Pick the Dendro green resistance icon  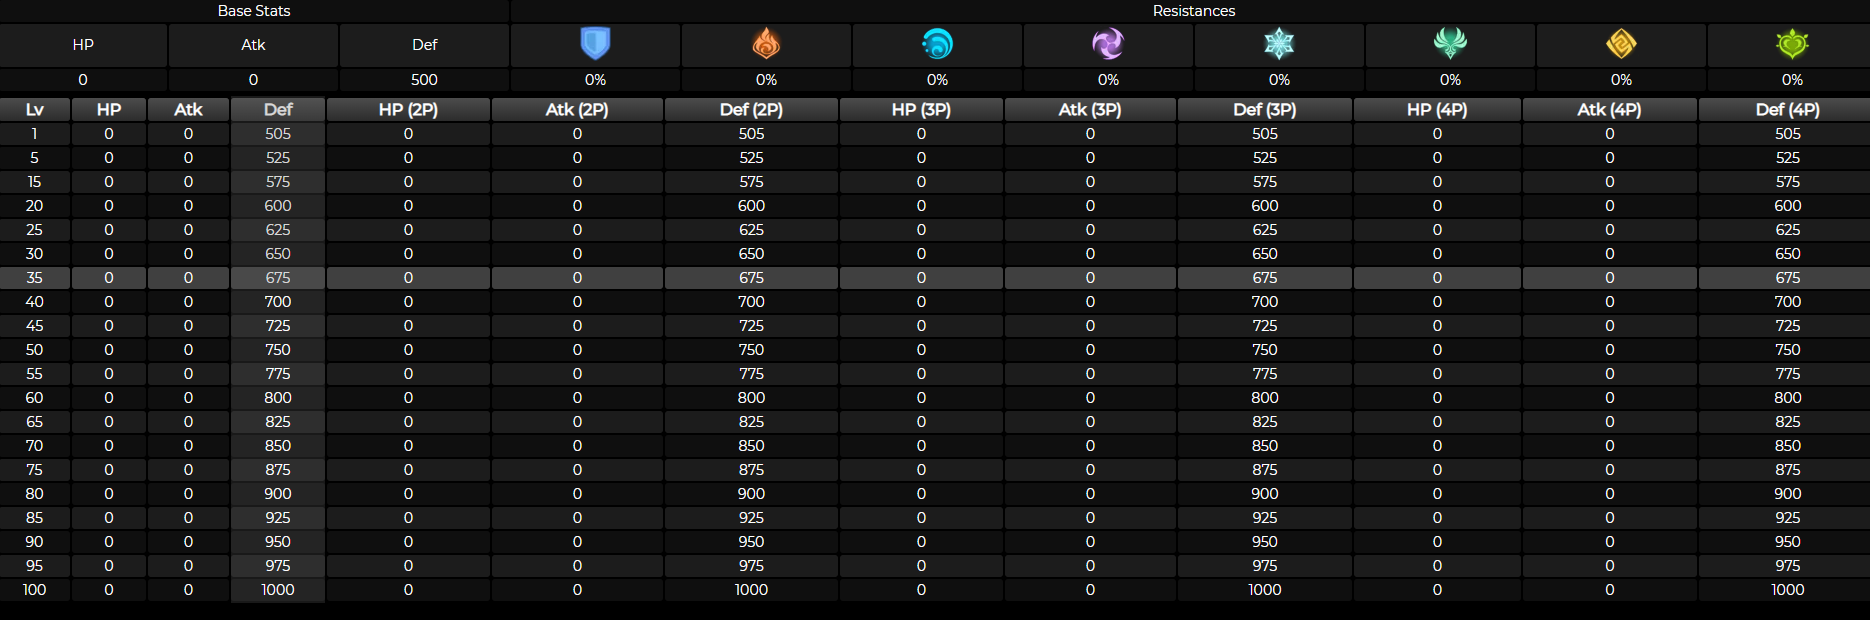tap(1792, 44)
